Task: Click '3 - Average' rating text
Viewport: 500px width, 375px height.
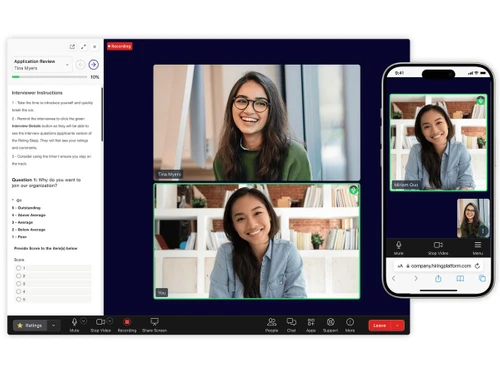Action: [22, 222]
